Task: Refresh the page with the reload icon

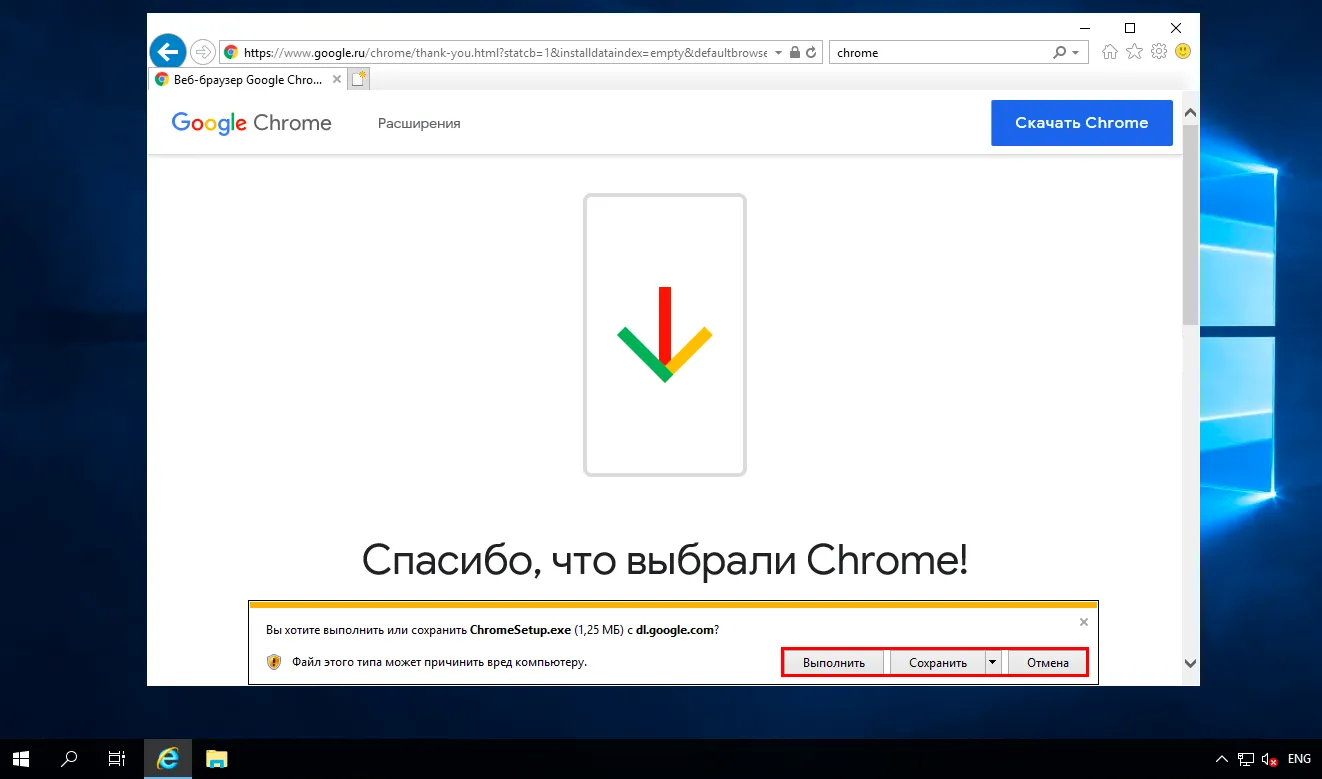Action: [x=812, y=52]
